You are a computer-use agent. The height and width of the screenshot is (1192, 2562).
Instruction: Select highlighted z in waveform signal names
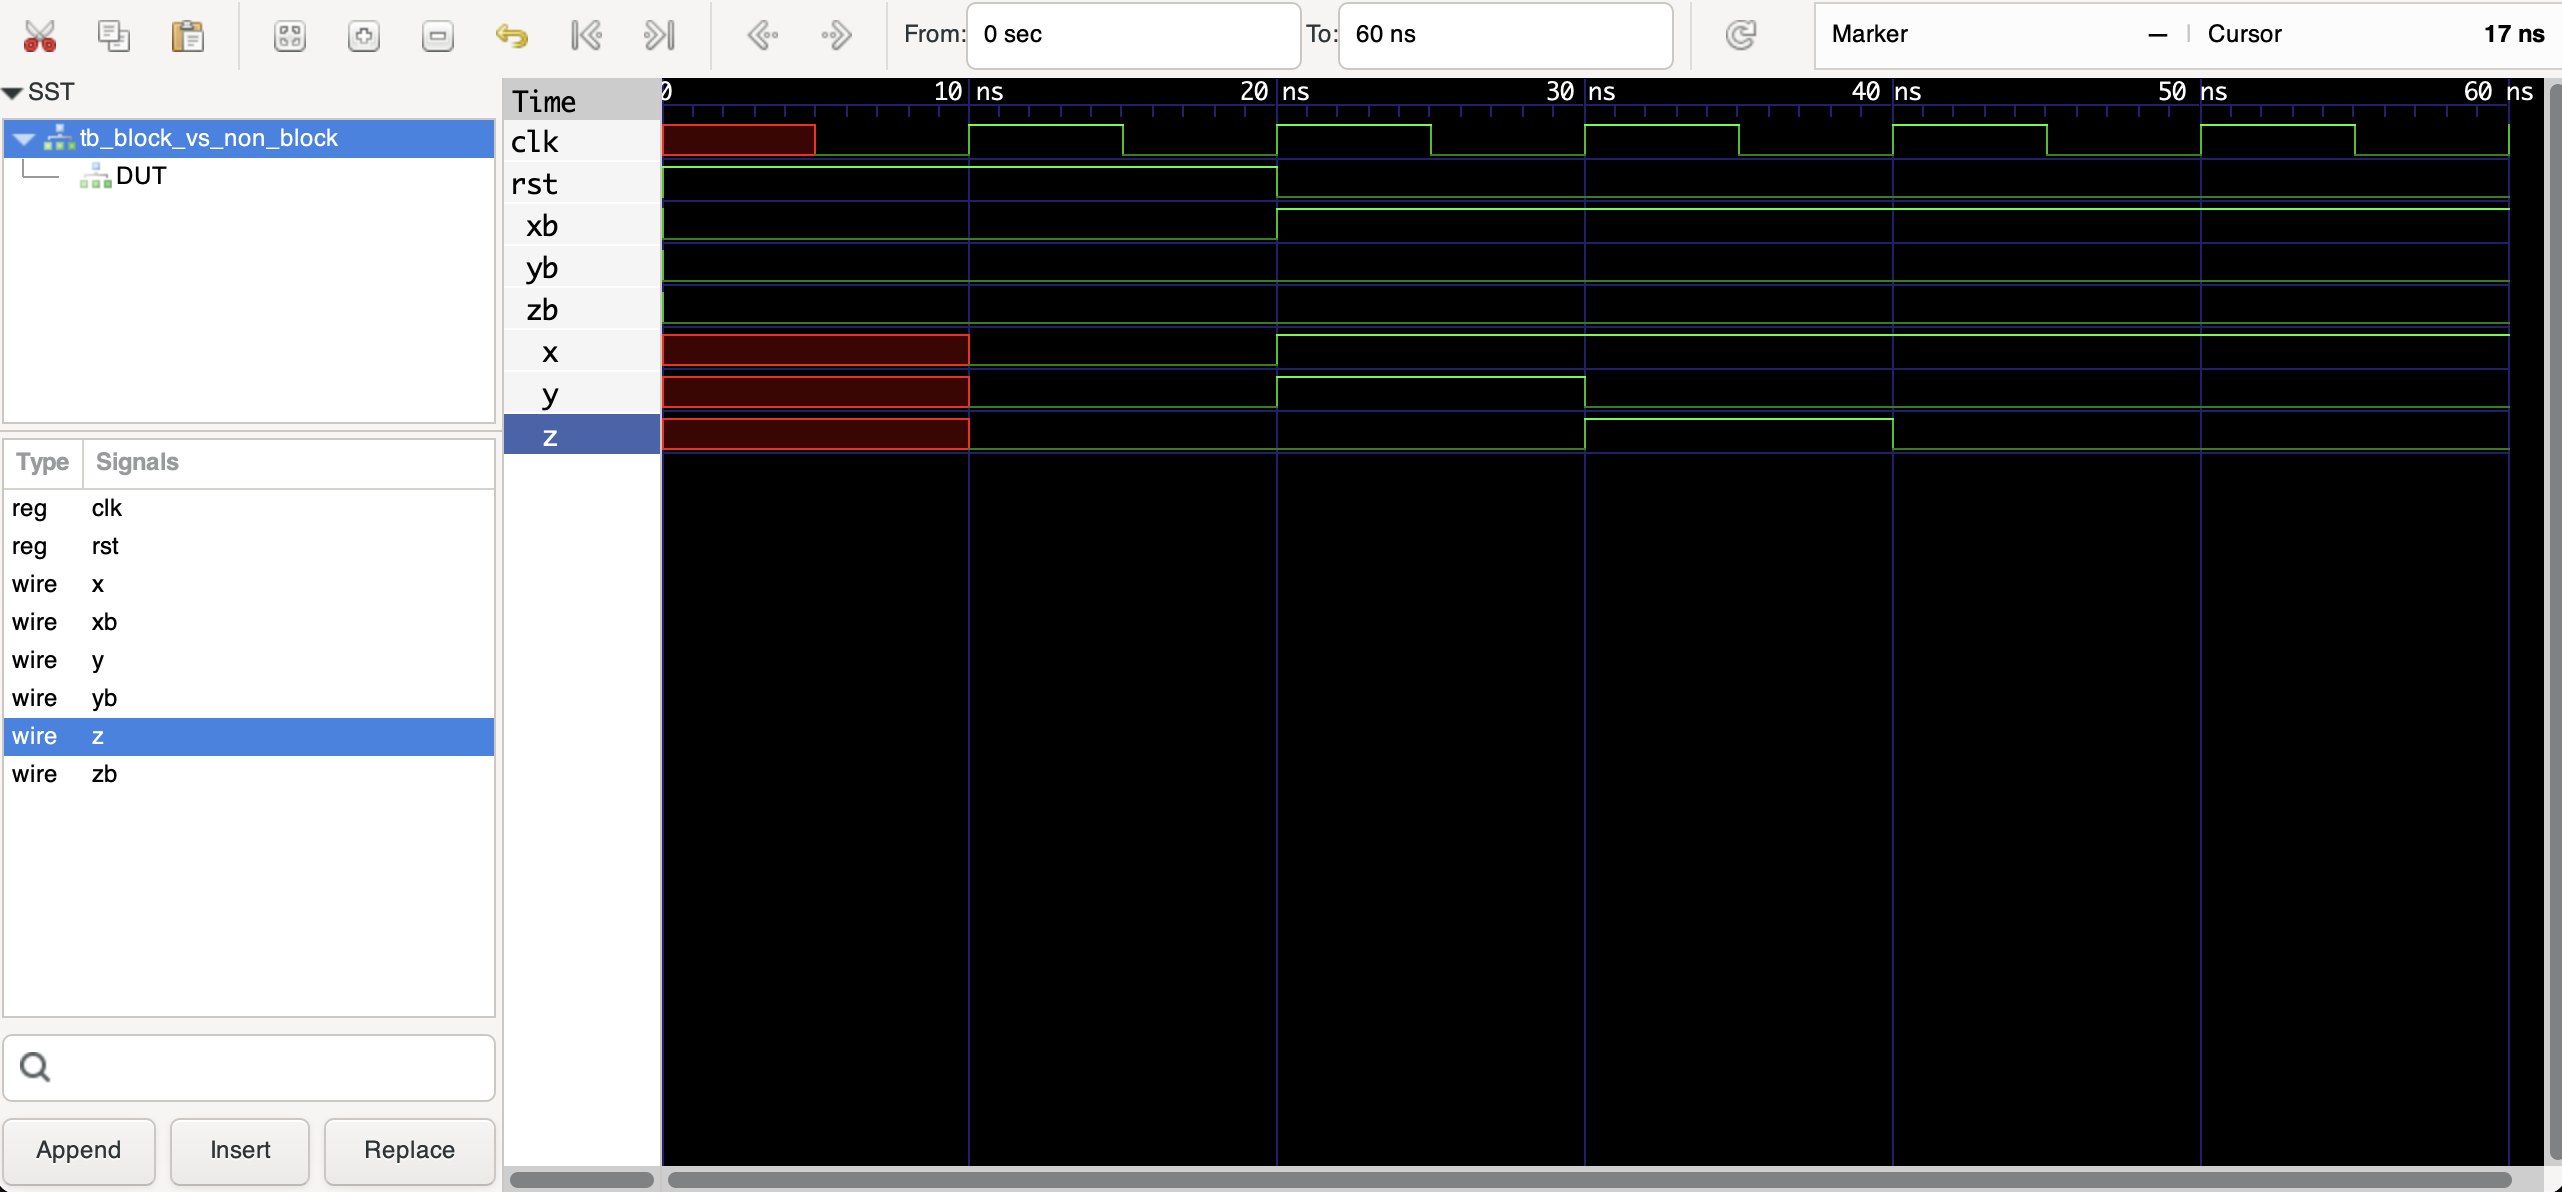coord(581,436)
